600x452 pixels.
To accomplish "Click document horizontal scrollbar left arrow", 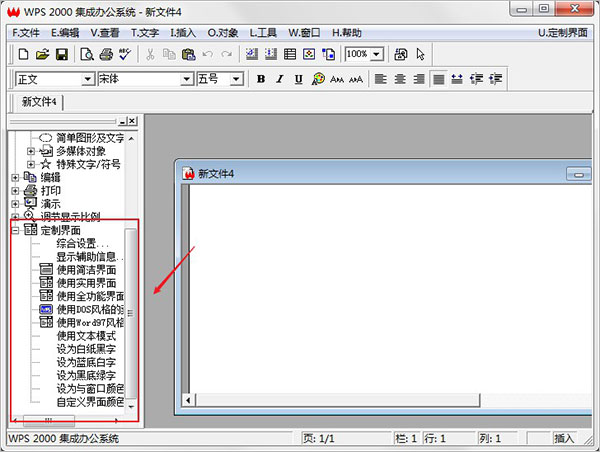I will tap(188, 400).
